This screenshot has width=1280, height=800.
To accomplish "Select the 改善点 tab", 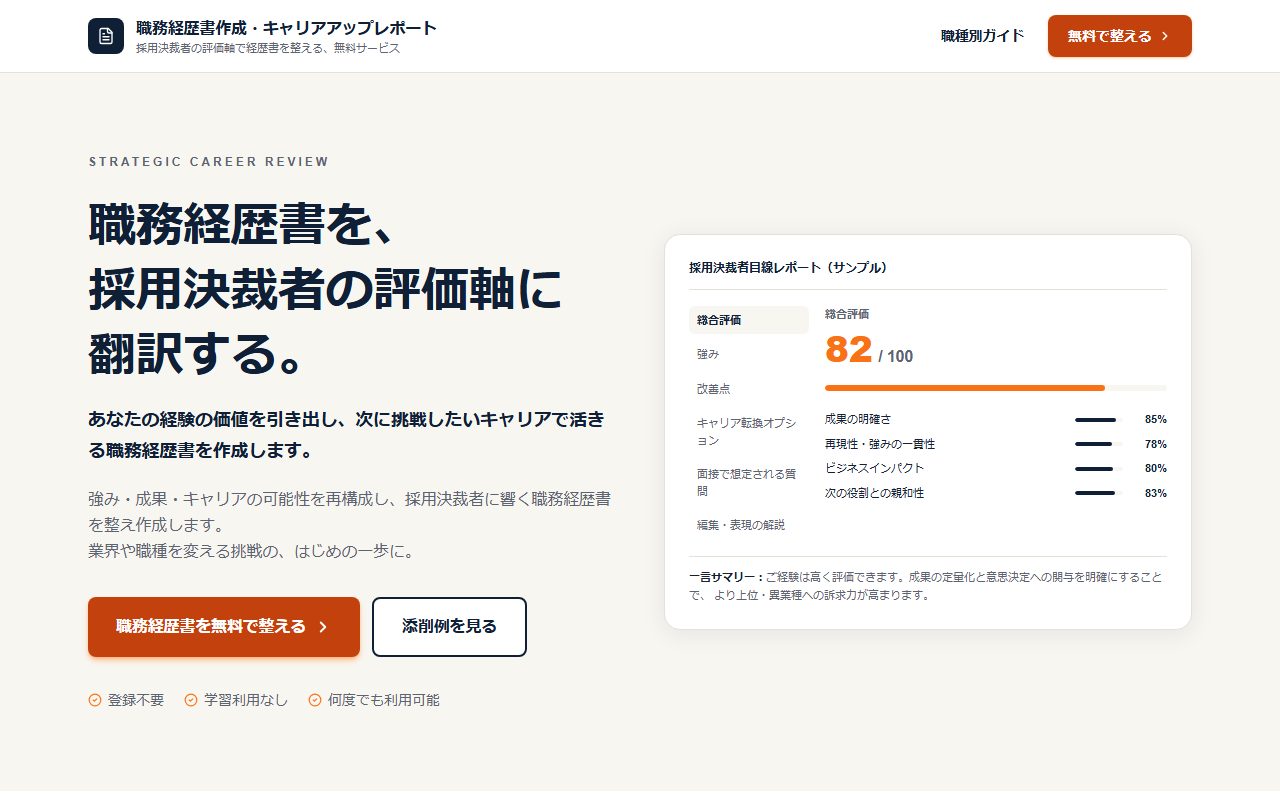I will pos(749,389).
